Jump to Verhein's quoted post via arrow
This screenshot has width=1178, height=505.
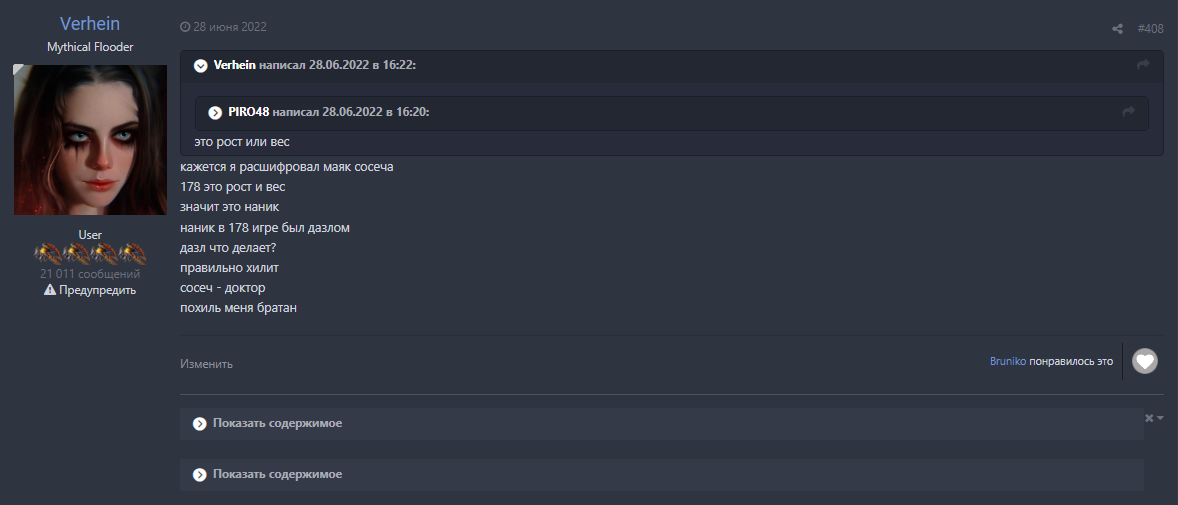pos(1143,65)
